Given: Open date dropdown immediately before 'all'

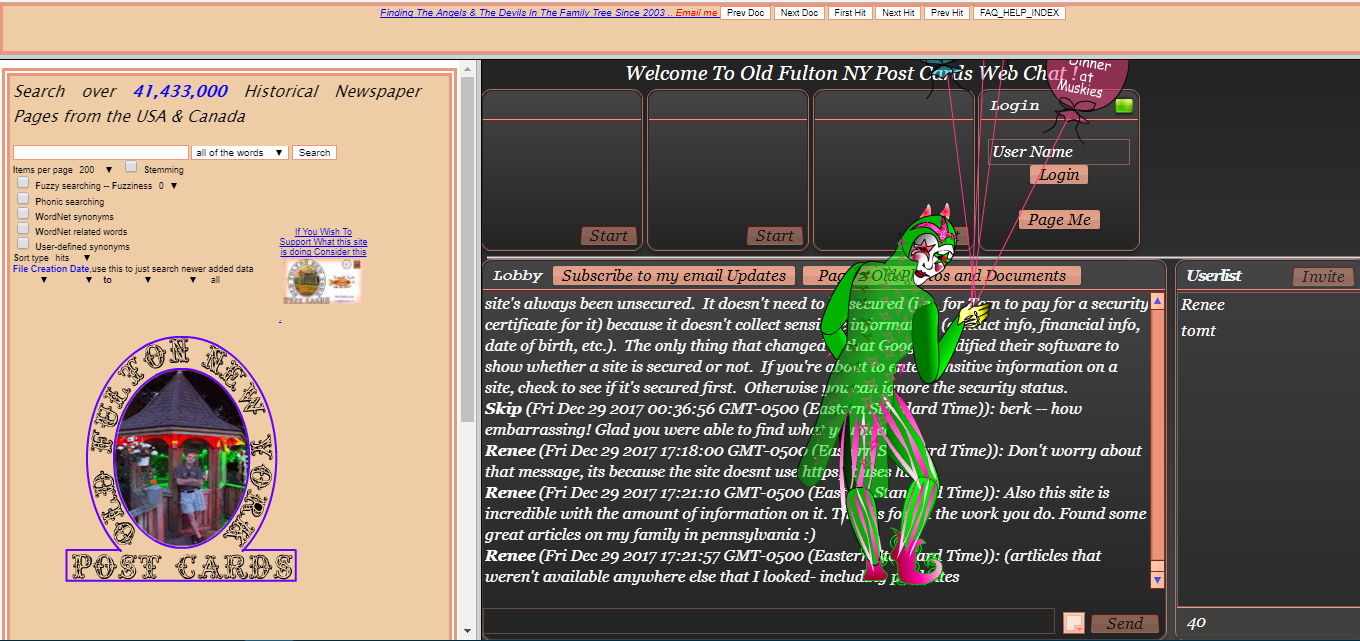Looking at the screenshot, I should (193, 280).
